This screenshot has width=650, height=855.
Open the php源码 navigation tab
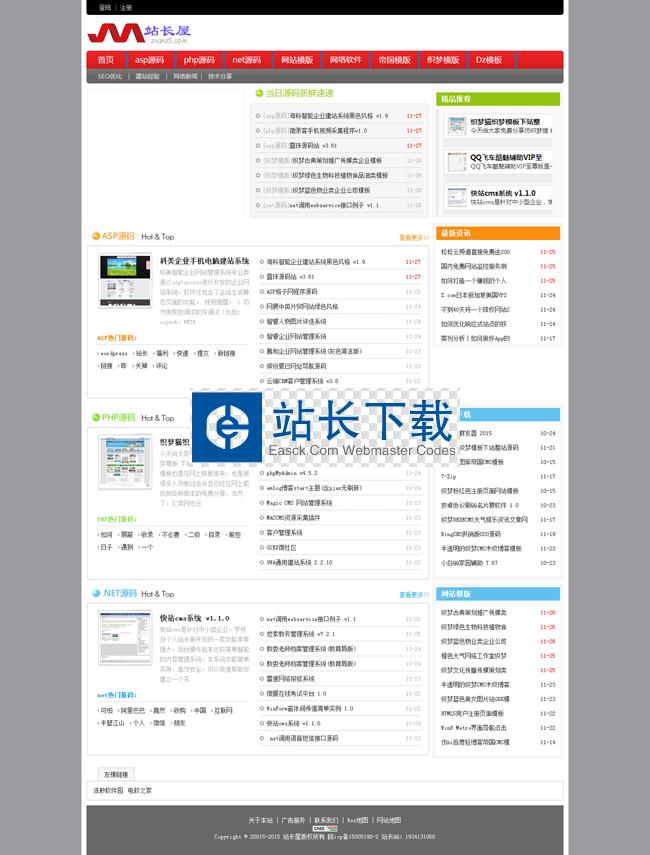[x=199, y=60]
